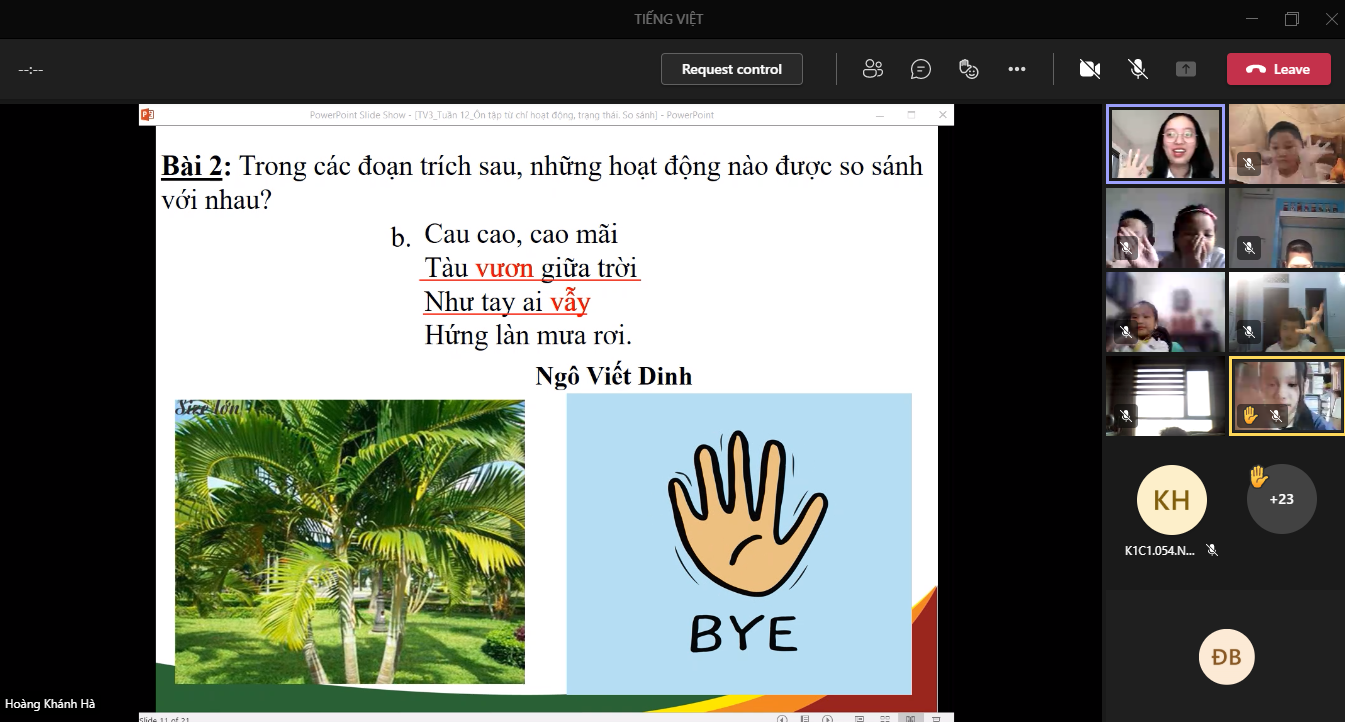Viewport: 1345px width, 722px height.
Task: Click the palm tree photo on slide
Action: click(x=349, y=541)
